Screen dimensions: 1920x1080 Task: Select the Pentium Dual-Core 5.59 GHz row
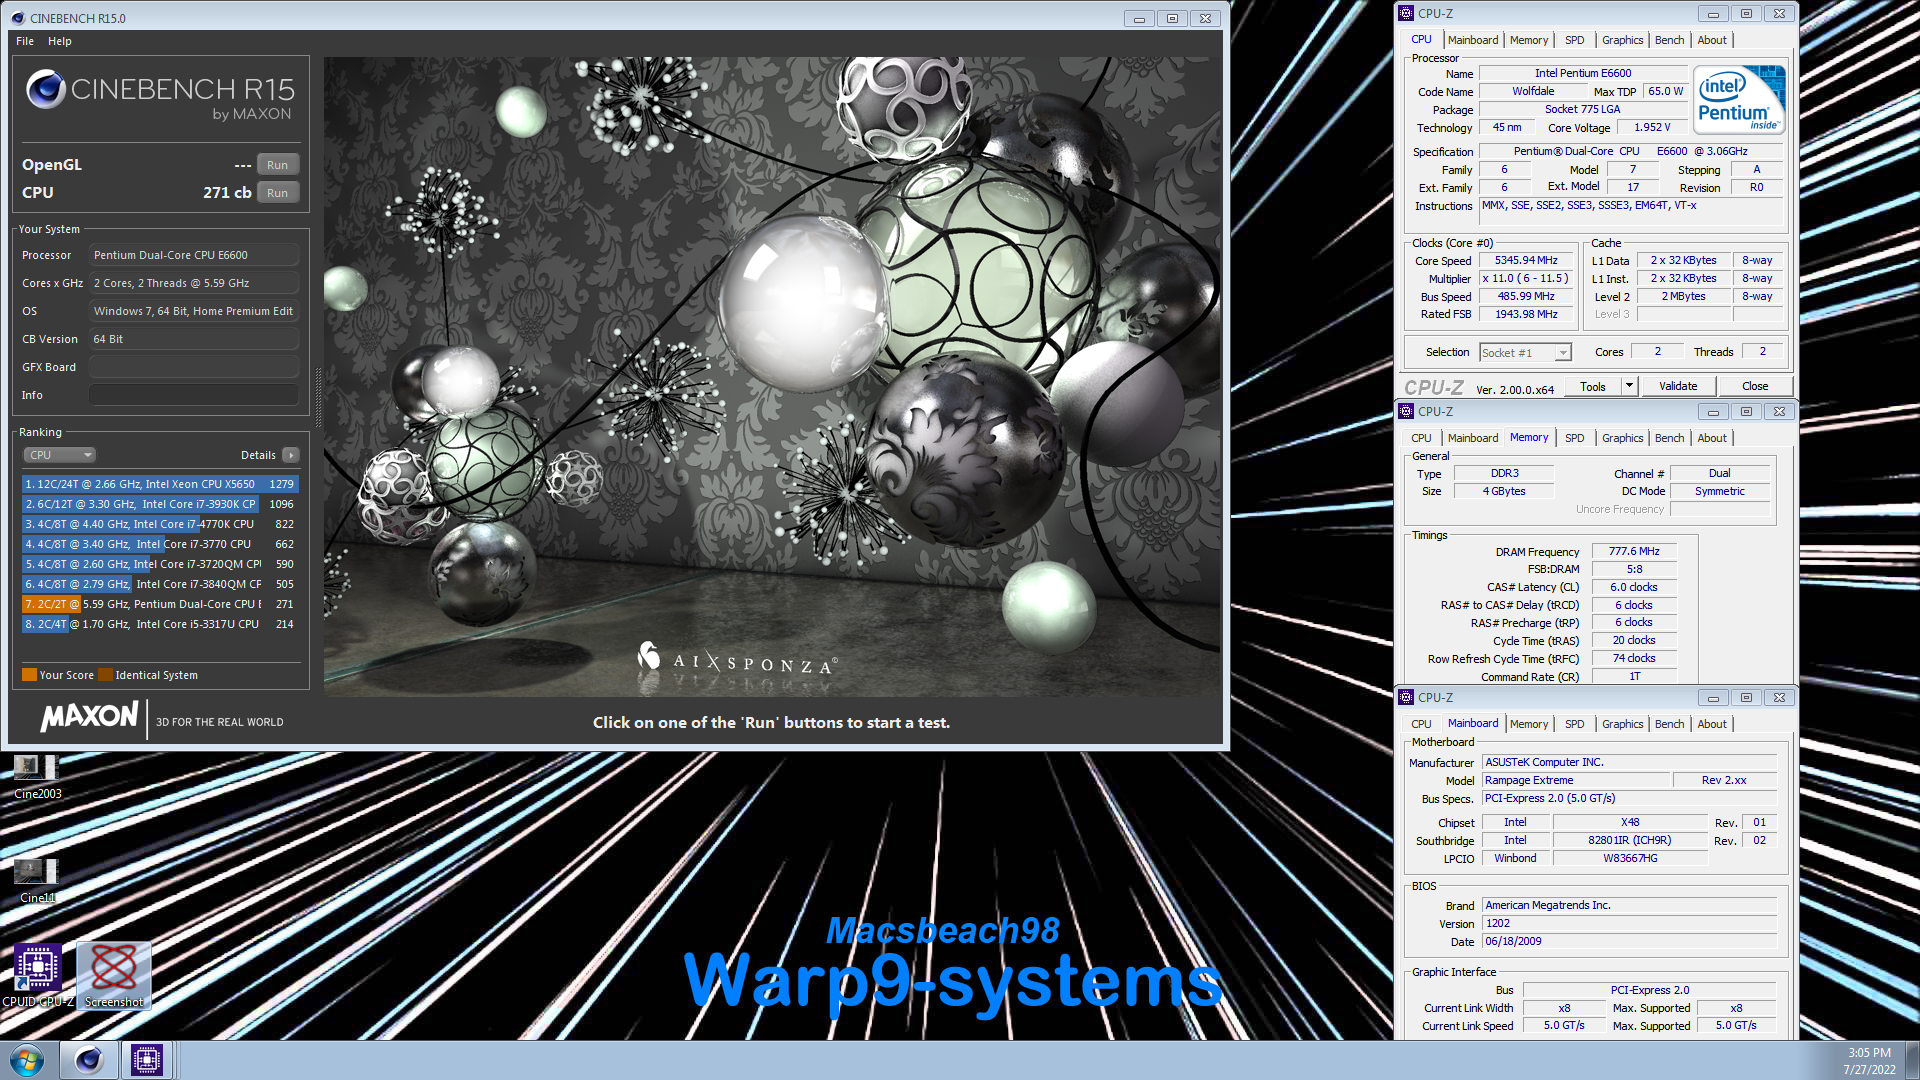tap(160, 604)
